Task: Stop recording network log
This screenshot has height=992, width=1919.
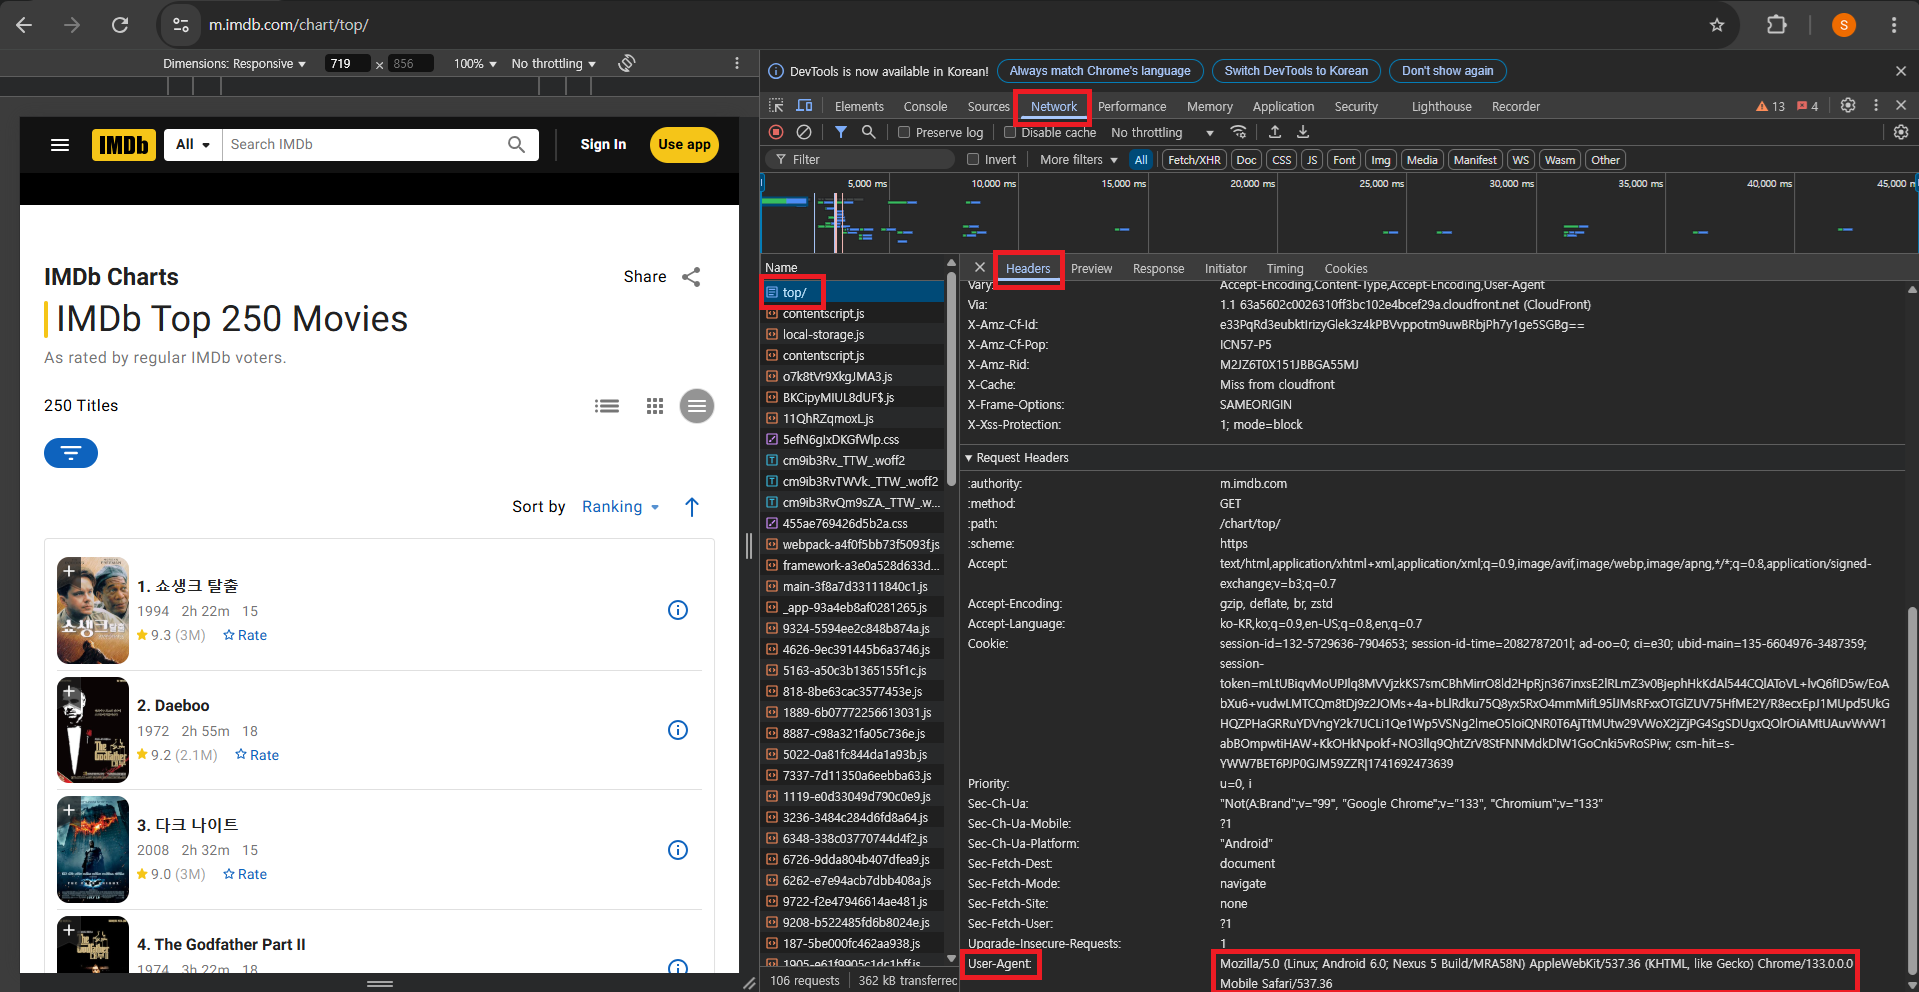Action: pyautogui.click(x=776, y=132)
